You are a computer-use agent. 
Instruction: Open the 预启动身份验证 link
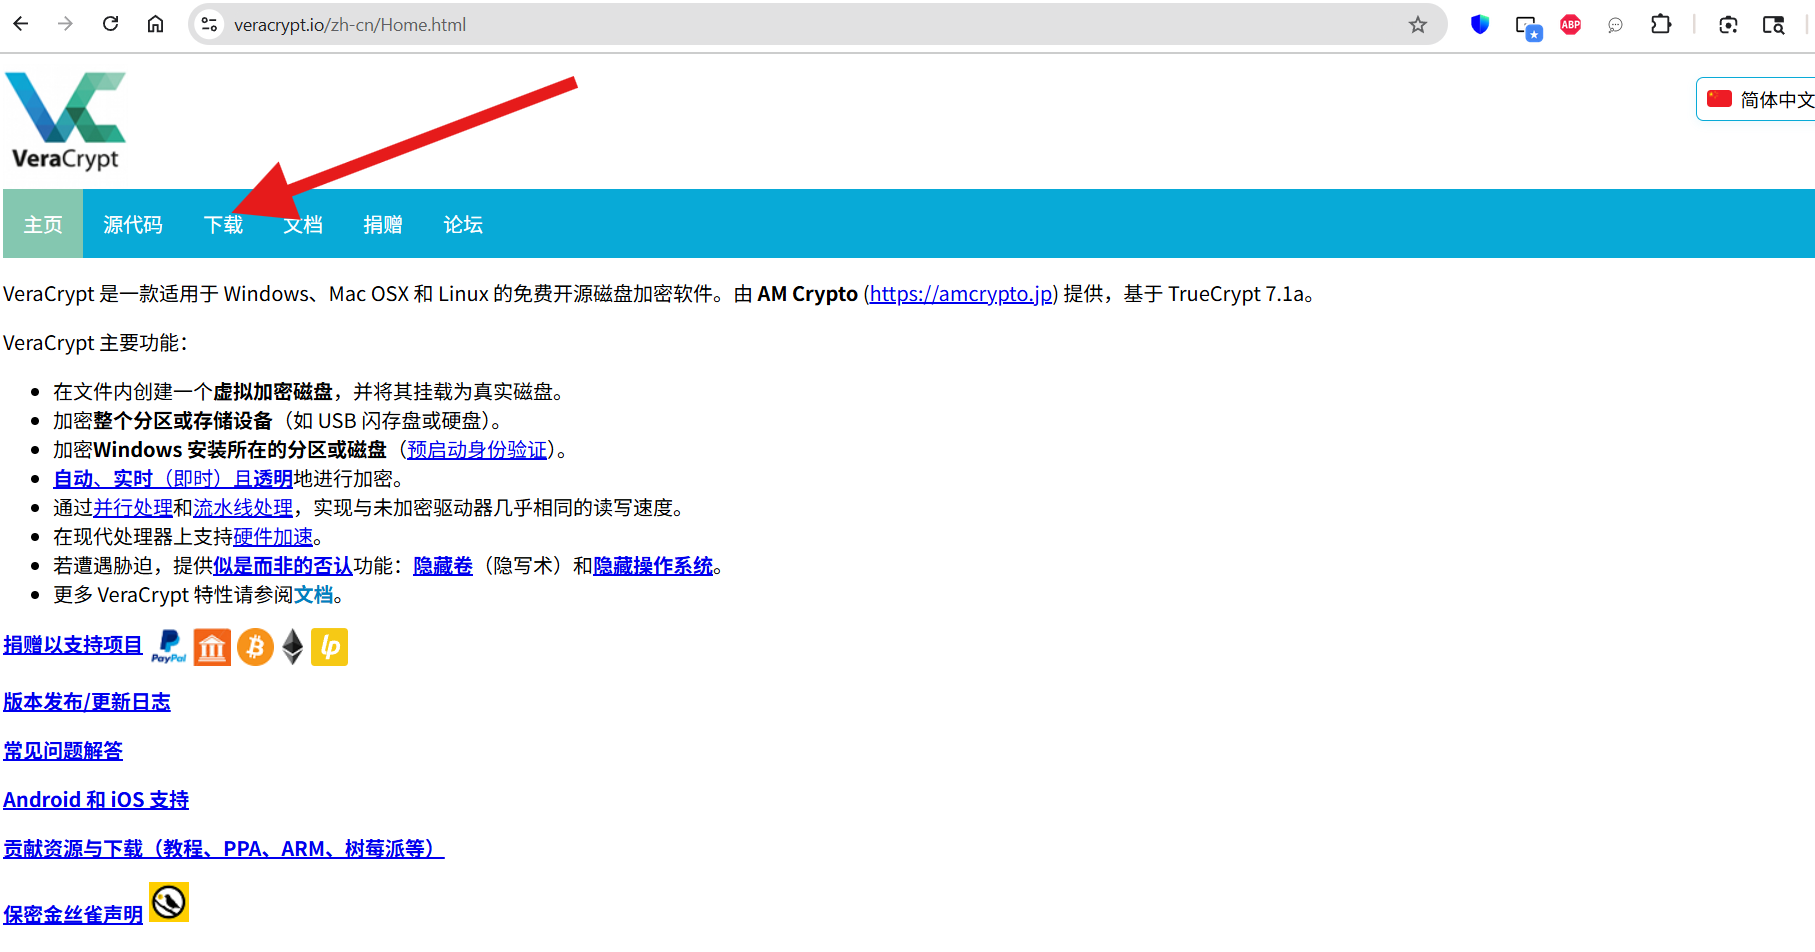tap(478, 450)
